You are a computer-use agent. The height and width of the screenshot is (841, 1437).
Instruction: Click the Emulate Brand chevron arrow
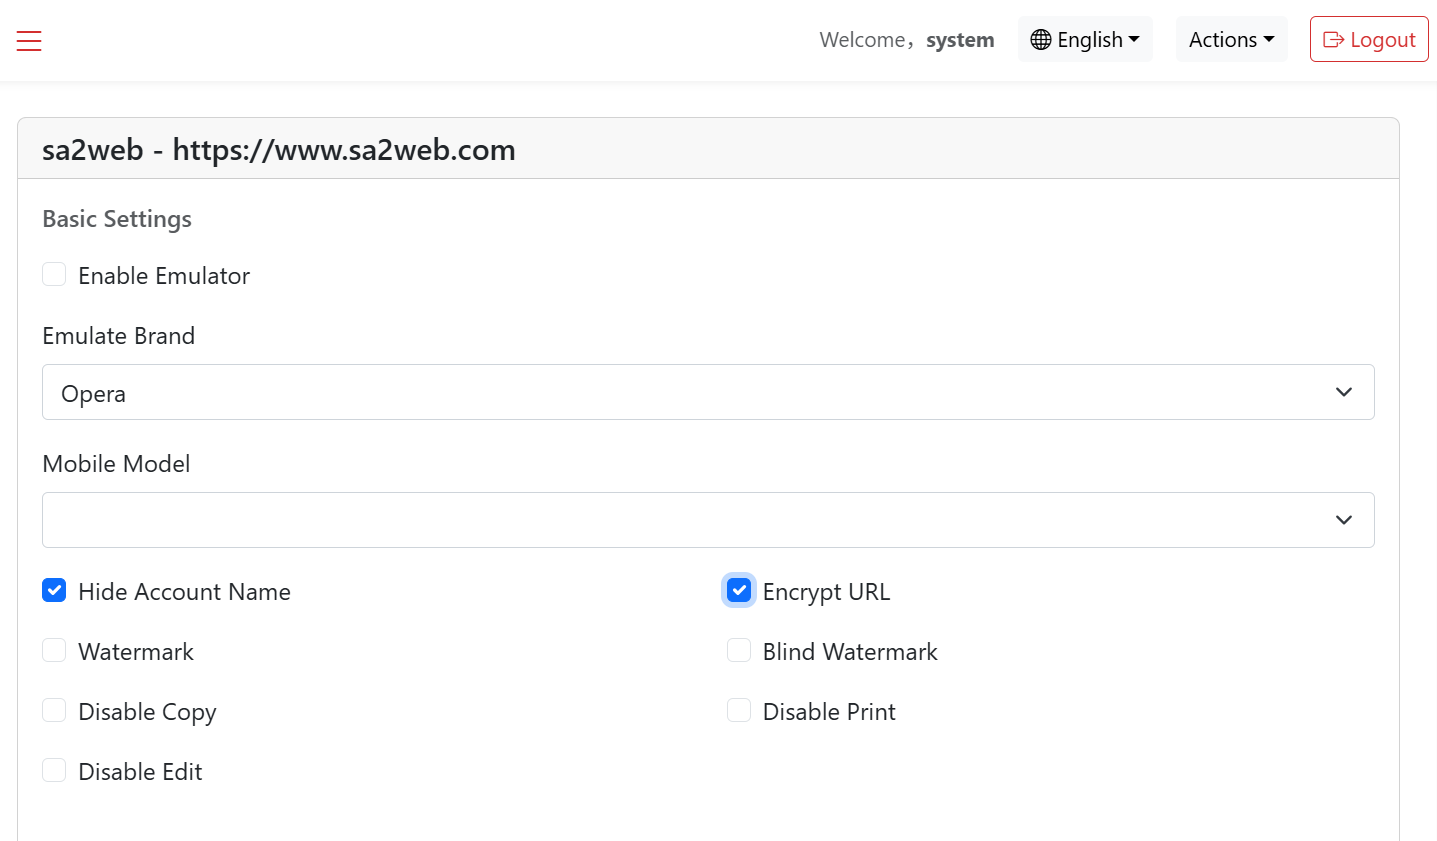pyautogui.click(x=1344, y=392)
